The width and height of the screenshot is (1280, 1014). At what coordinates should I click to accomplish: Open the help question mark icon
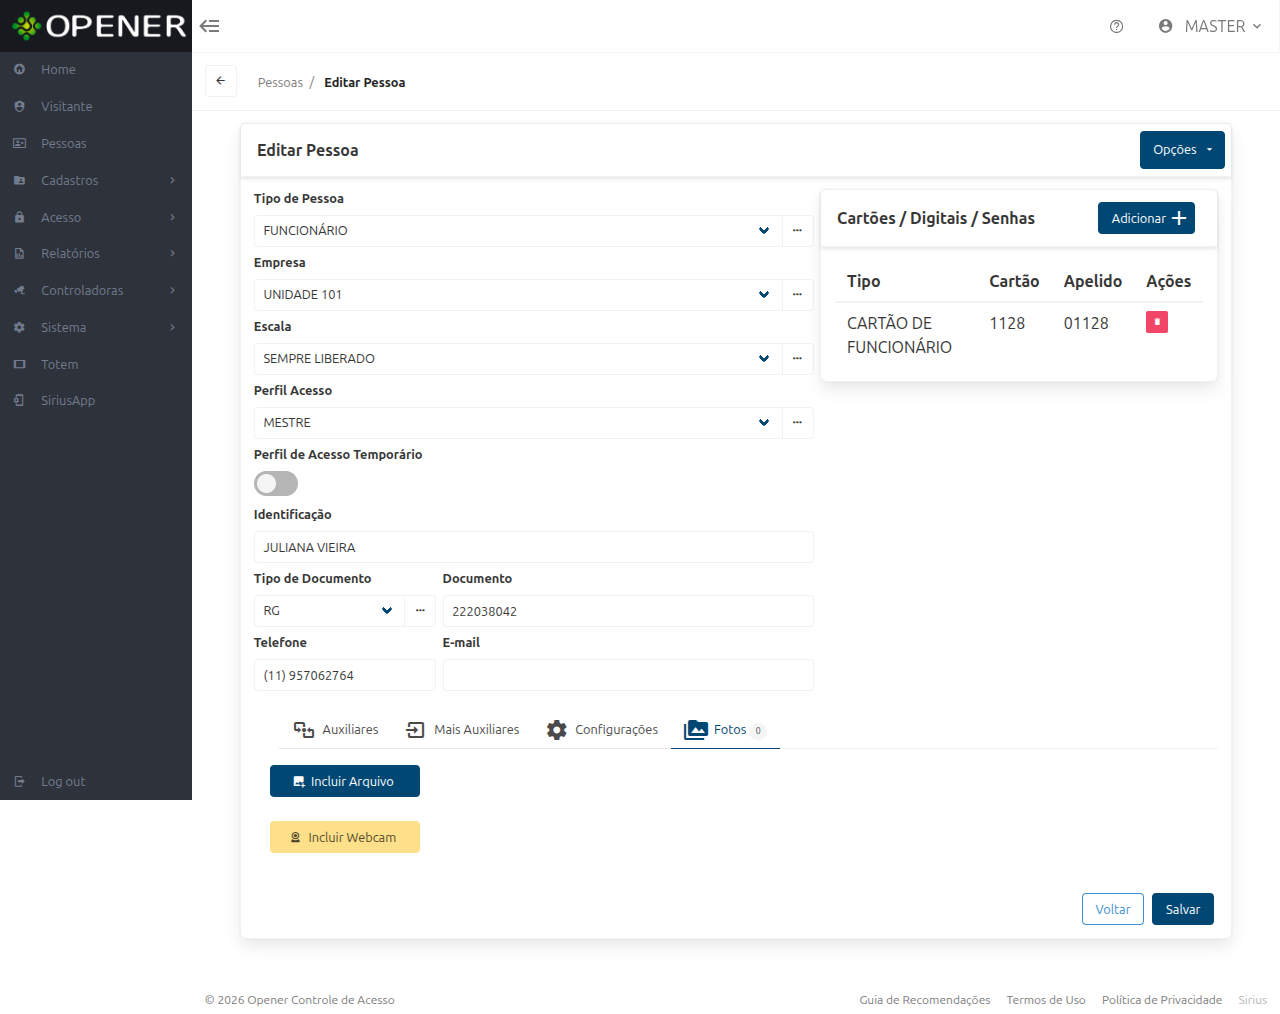coord(1116,26)
